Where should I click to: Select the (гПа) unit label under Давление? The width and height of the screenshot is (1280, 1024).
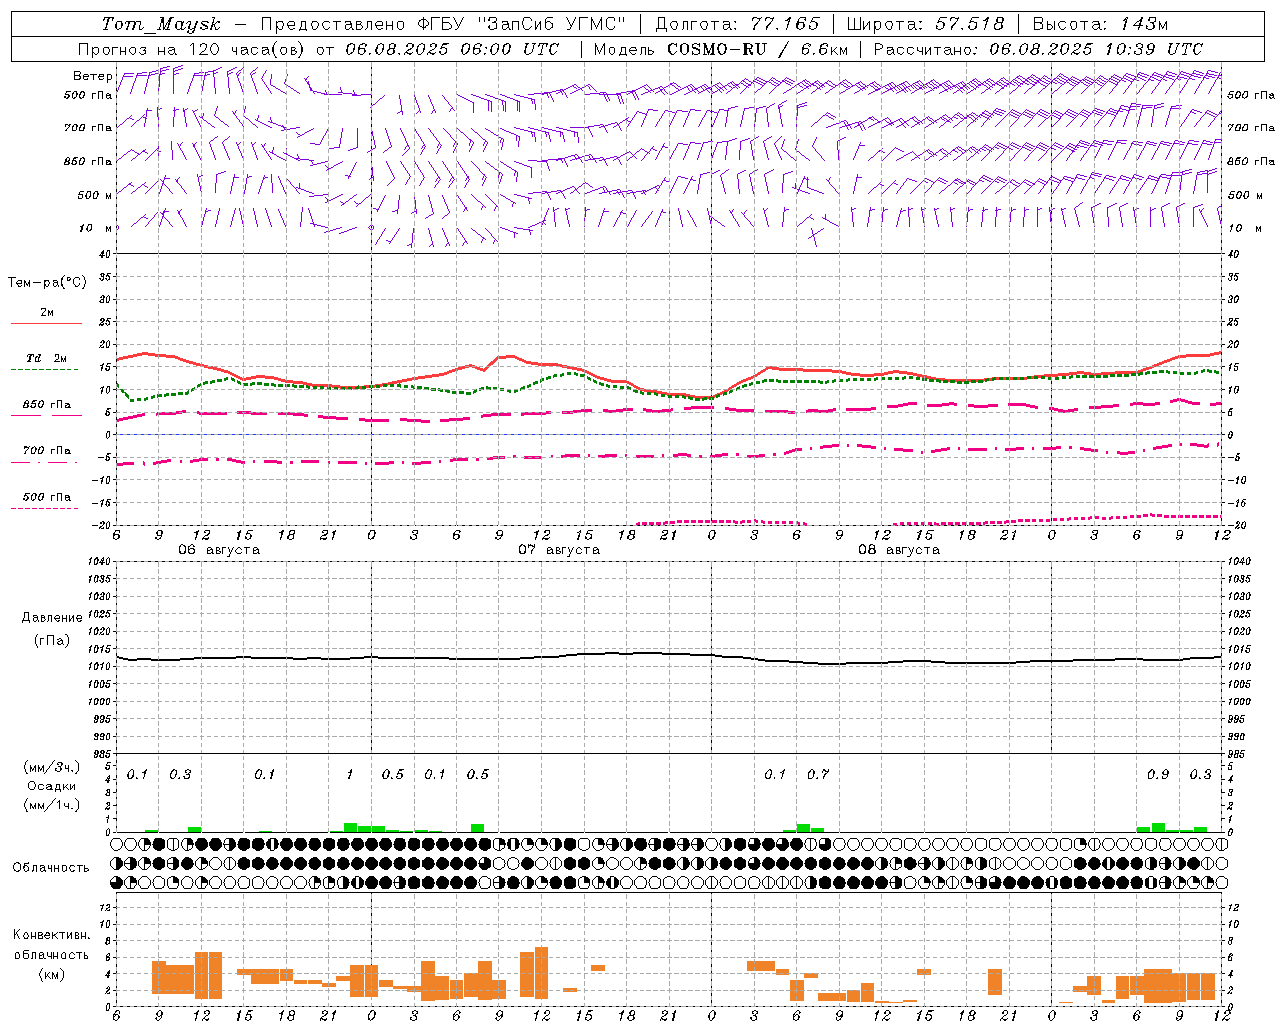(52, 641)
